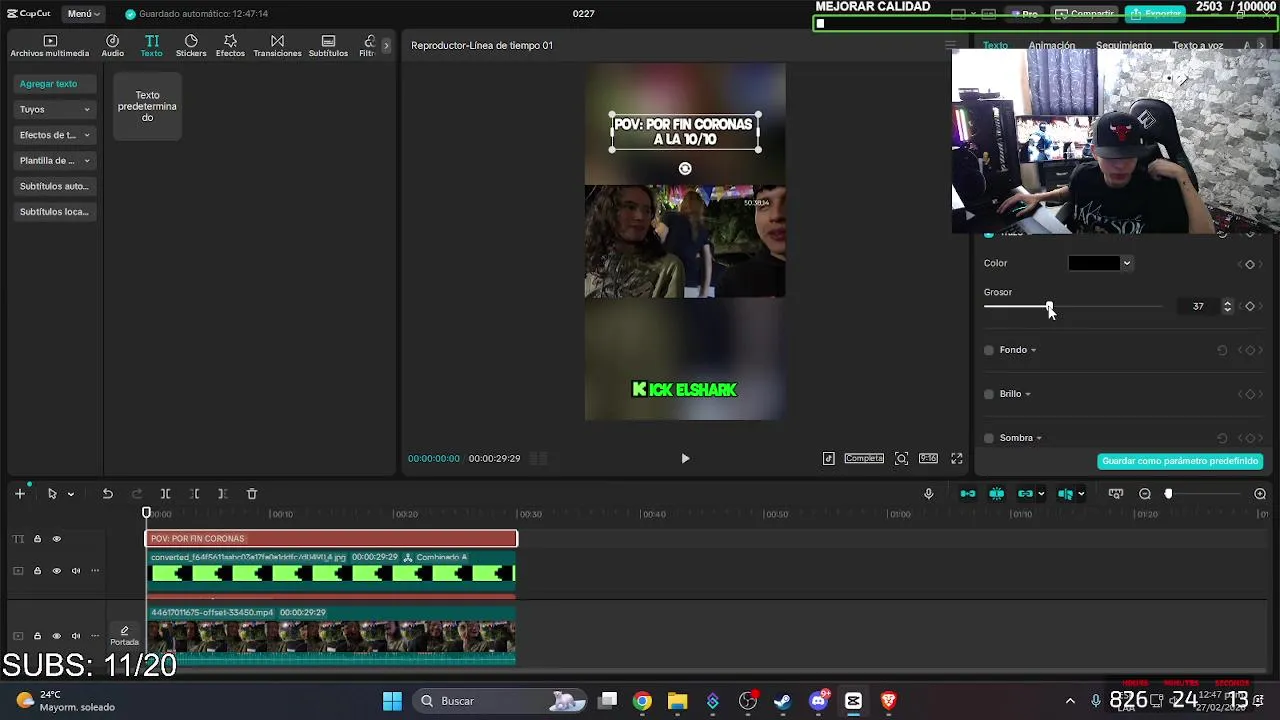Image resolution: width=1280 pixels, height=720 pixels.
Task: Open File Explorer from taskbar
Action: pyautogui.click(x=677, y=701)
